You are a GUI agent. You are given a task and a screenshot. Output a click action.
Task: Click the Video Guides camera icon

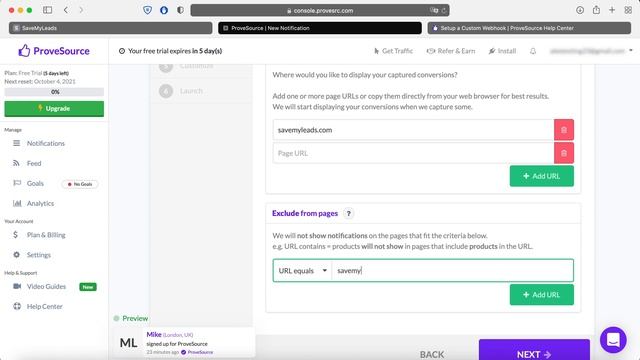[17, 287]
